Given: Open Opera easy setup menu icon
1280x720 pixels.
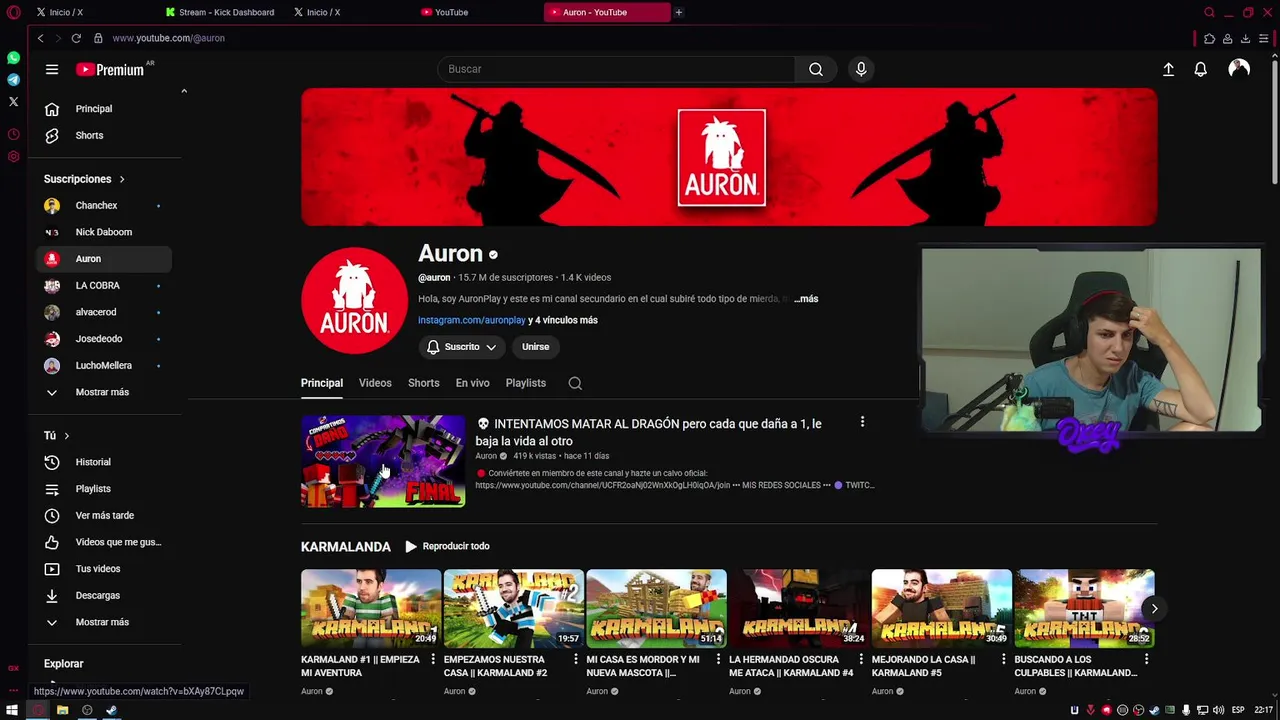Looking at the screenshot, I should pos(1264,38).
